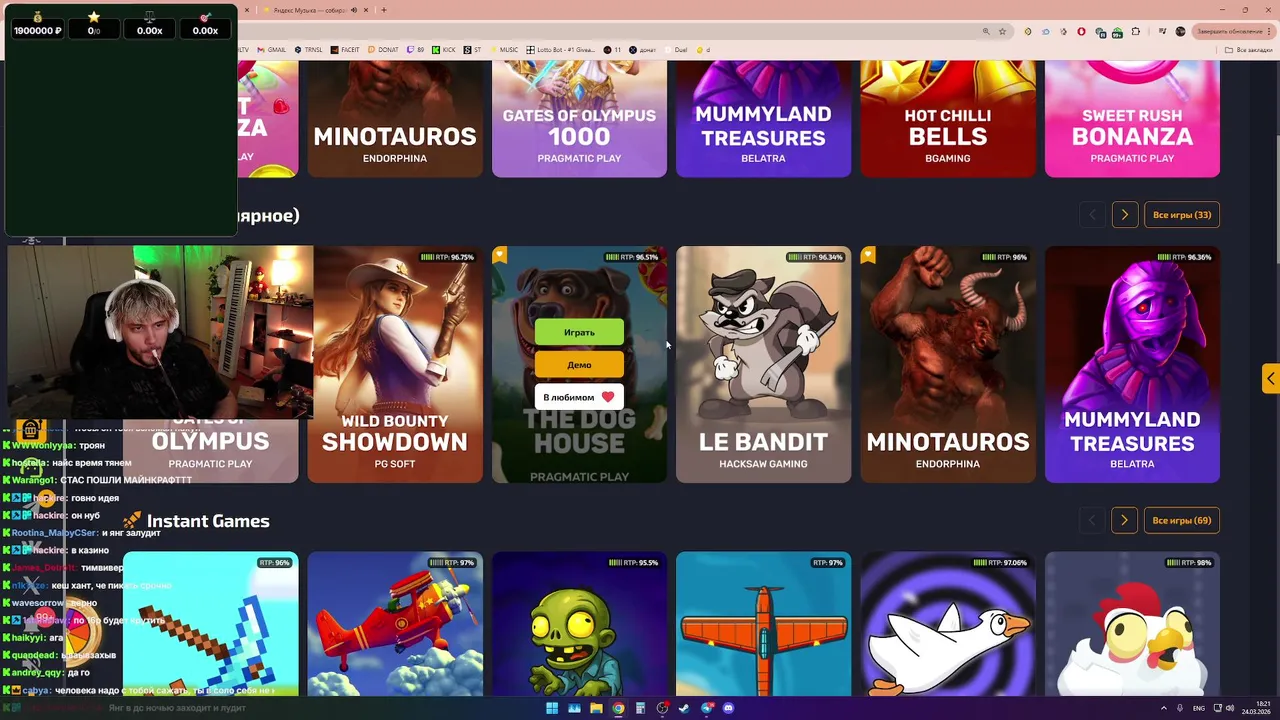This screenshot has width=1280, height=720.
Task: Open File Explorer from the taskbar
Action: pos(596,708)
